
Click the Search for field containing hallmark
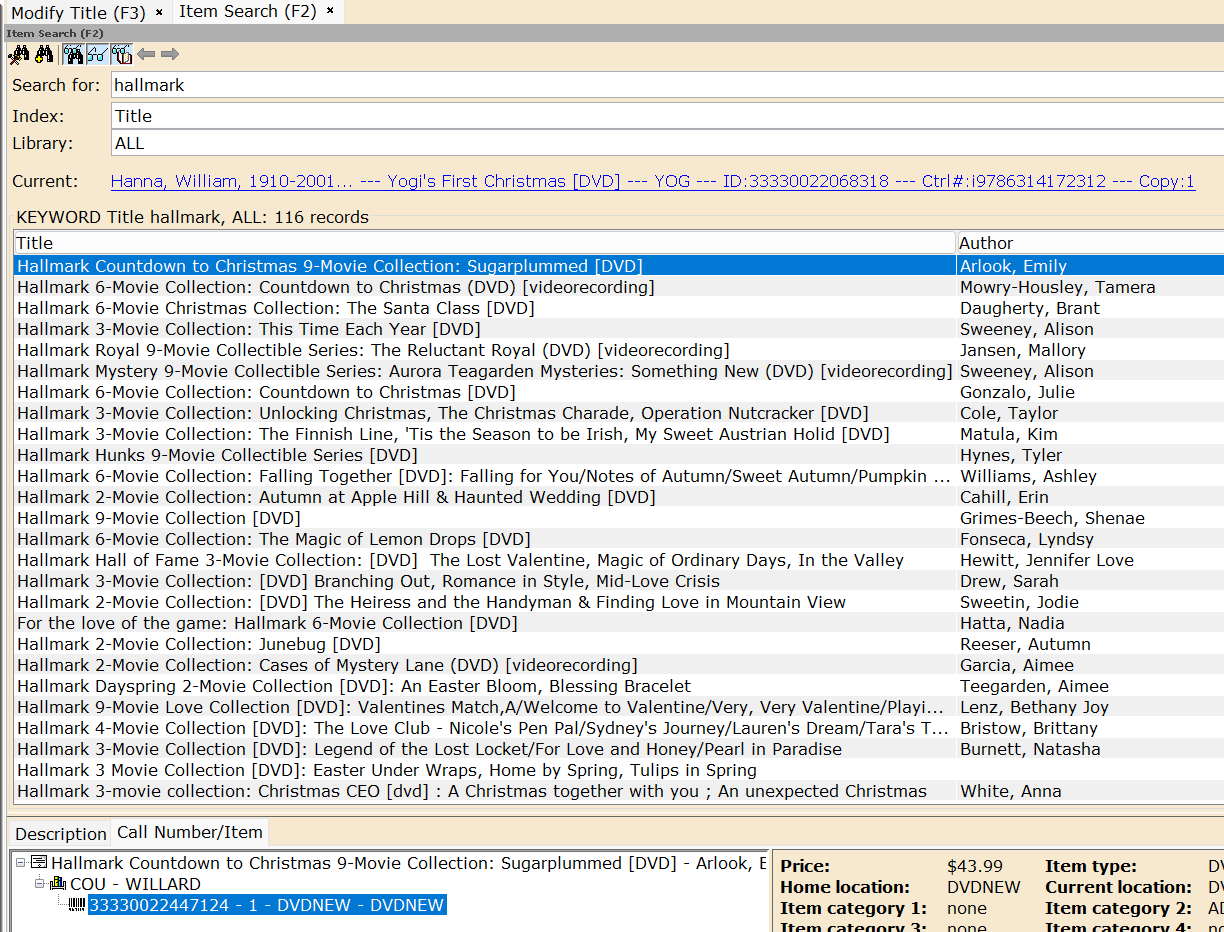click(660, 85)
